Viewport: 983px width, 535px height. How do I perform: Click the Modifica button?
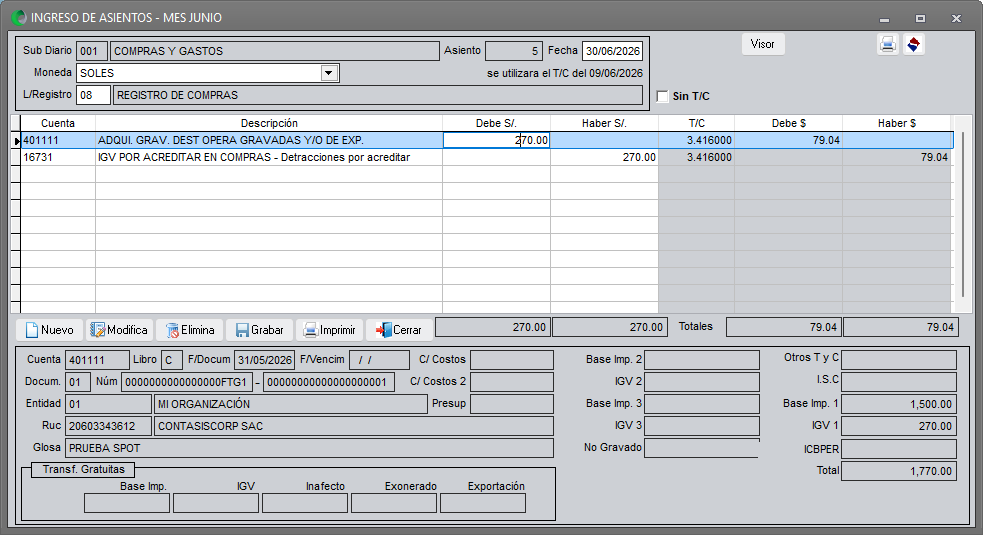tap(119, 330)
